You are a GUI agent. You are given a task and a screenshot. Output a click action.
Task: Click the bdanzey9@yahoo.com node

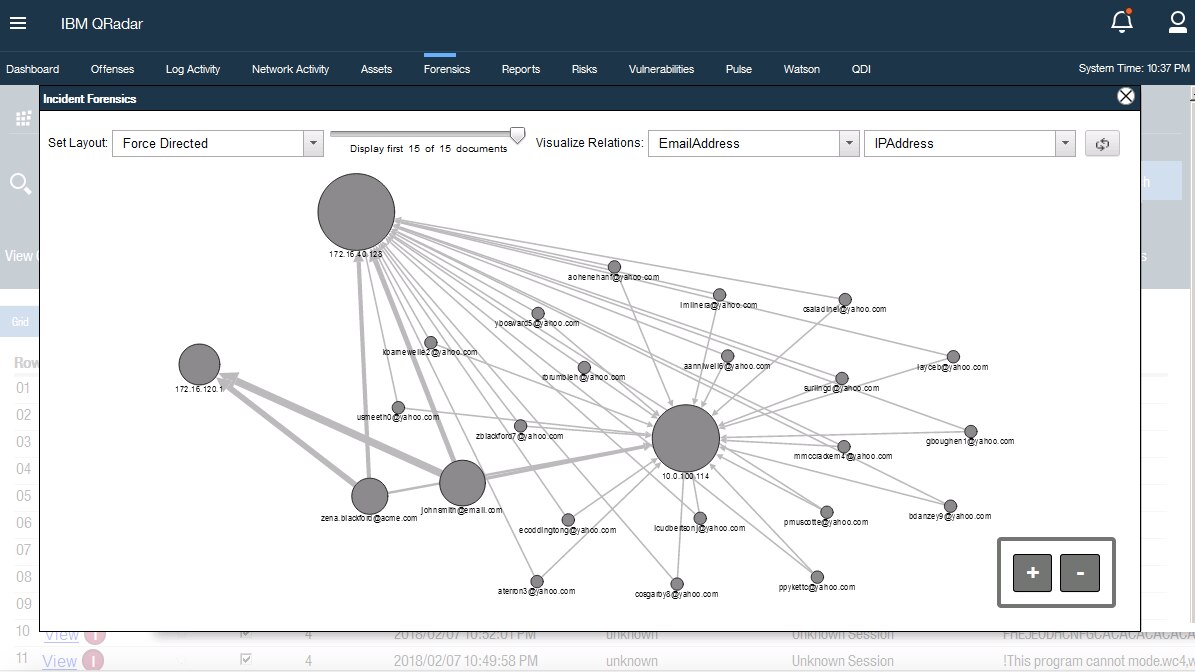point(950,506)
